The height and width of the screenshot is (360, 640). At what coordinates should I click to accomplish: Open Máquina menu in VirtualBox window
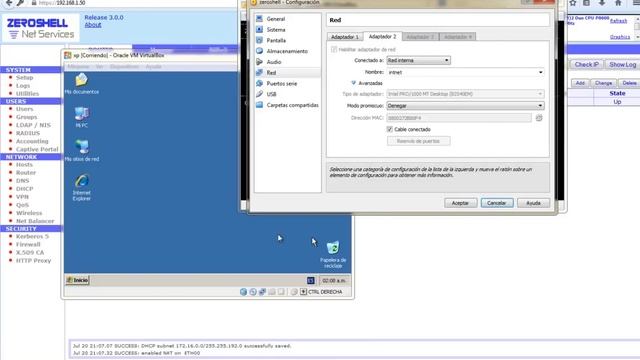[x=78, y=67]
